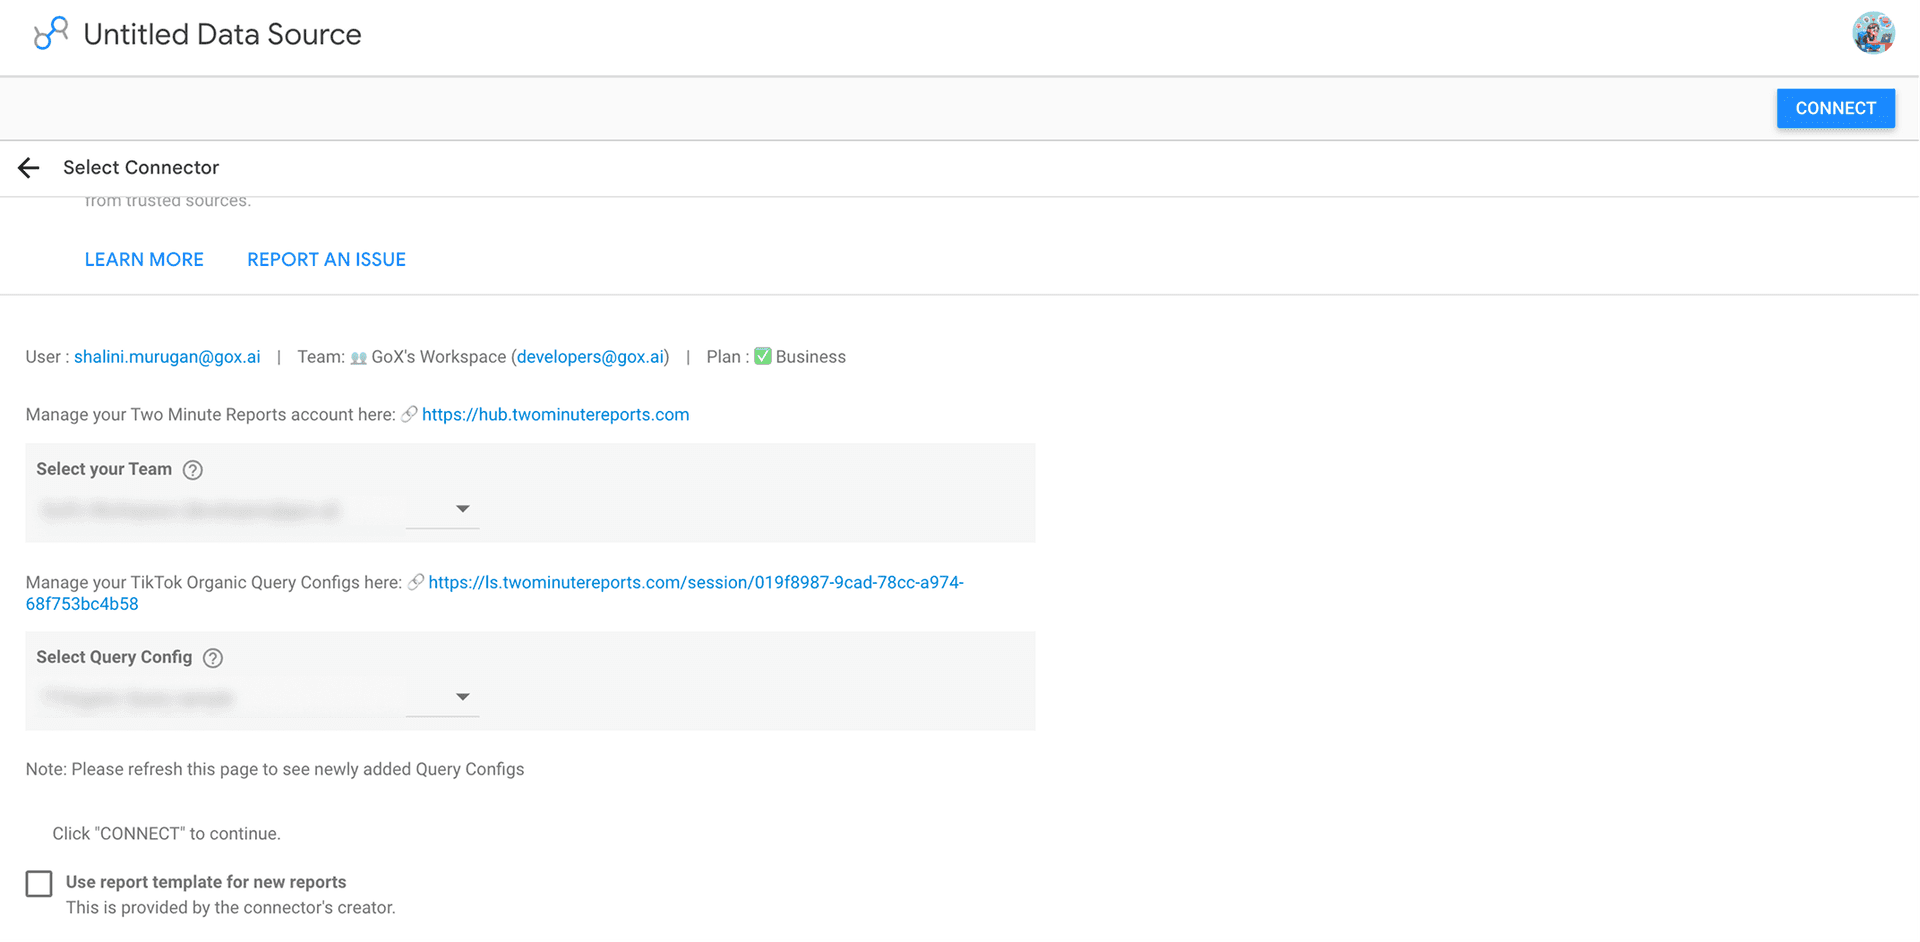This screenshot has width=1920, height=942.
Task: Click the Looker Studio logo icon
Action: 50,33
